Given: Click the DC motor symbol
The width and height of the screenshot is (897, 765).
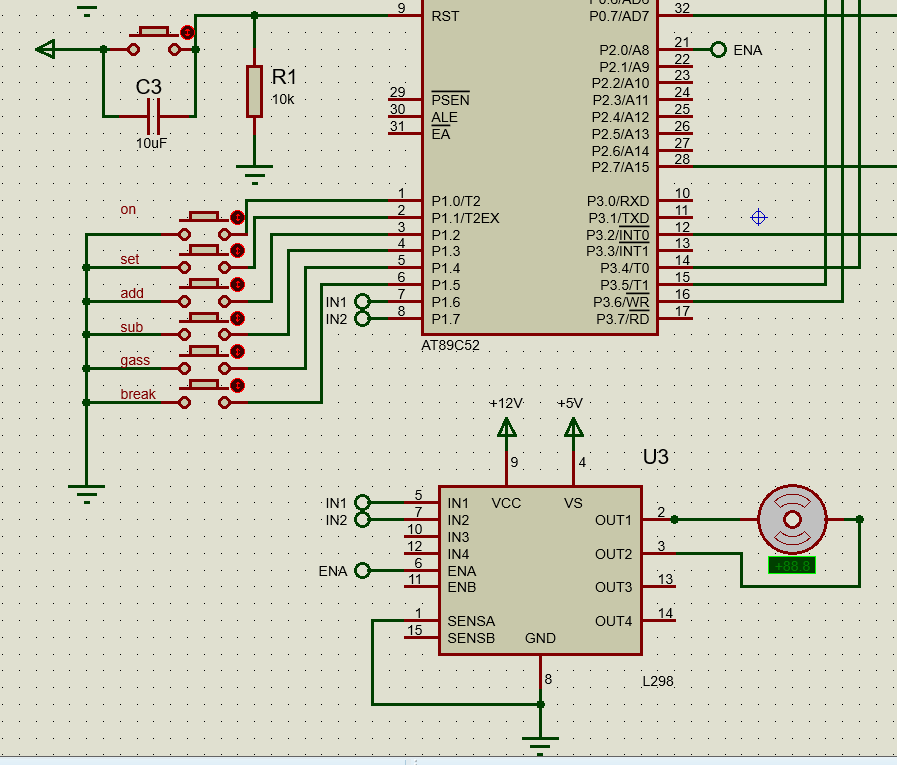Looking at the screenshot, I should click(792, 520).
